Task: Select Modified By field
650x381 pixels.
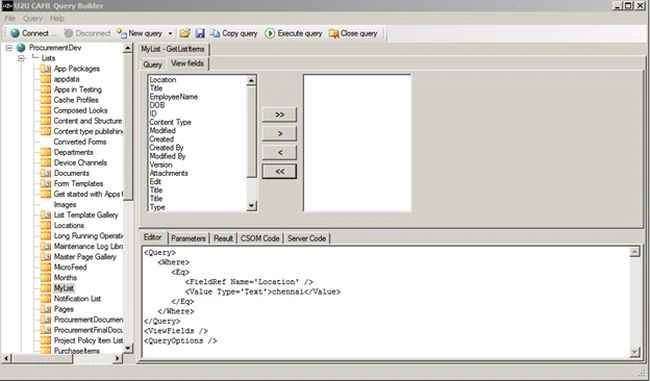Action: [x=167, y=156]
